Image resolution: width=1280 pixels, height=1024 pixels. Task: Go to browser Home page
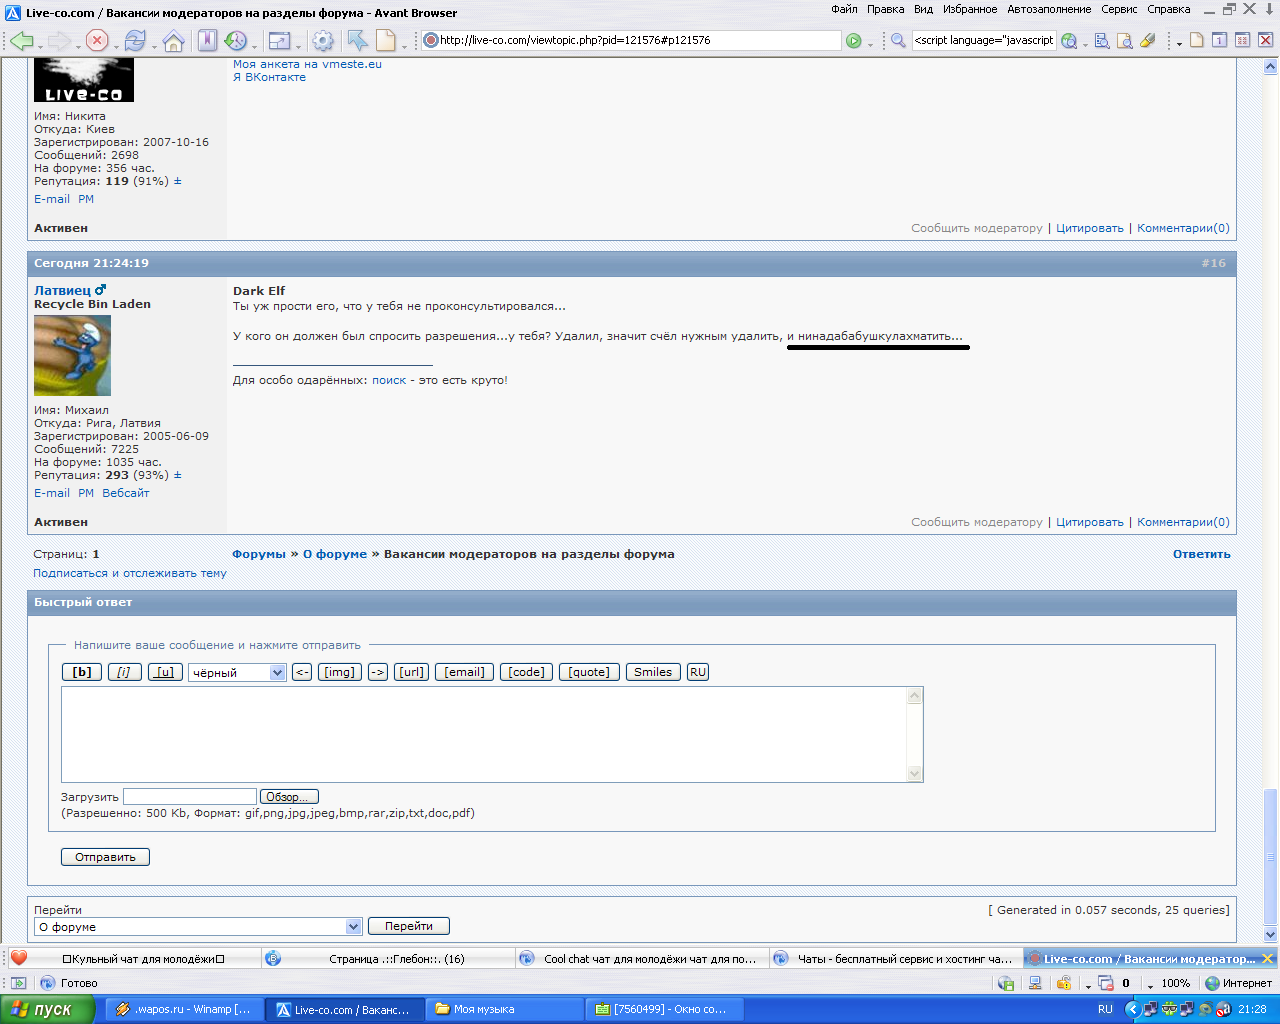173,41
